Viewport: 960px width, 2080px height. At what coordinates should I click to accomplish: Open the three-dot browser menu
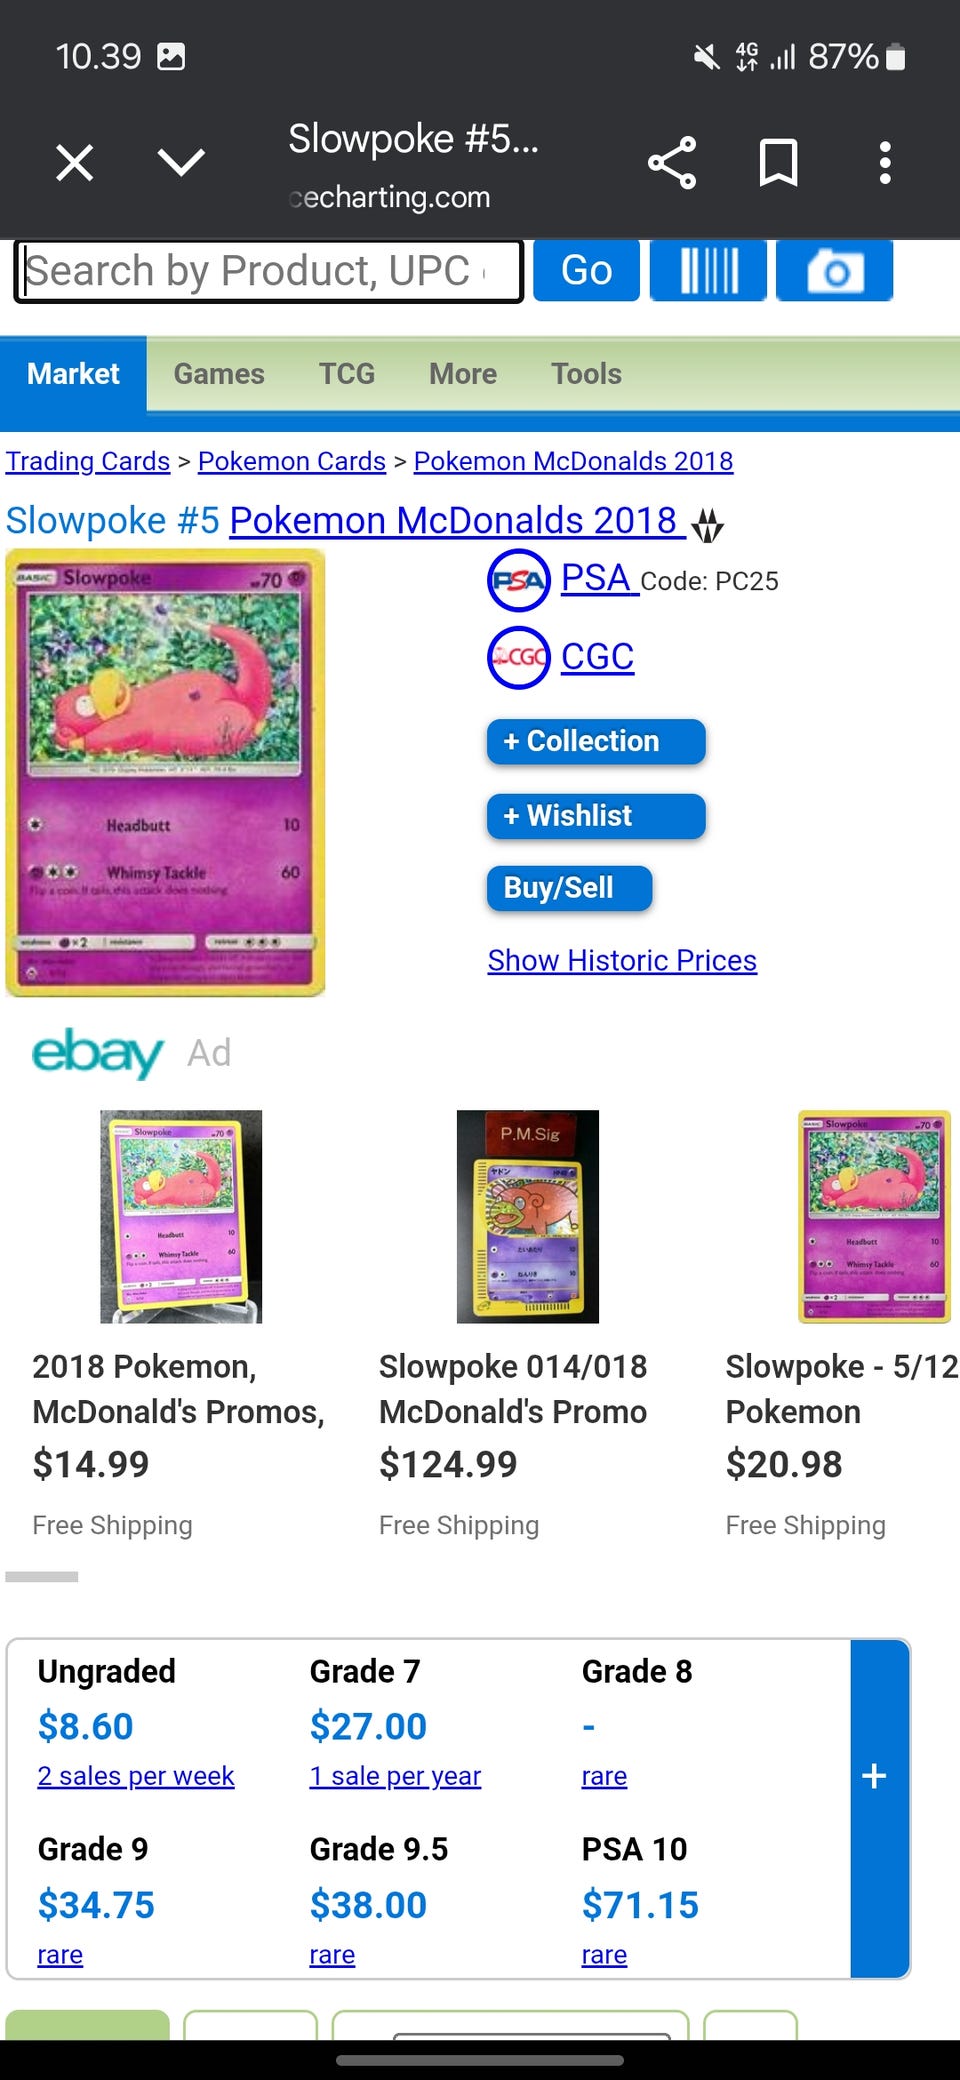pos(884,163)
